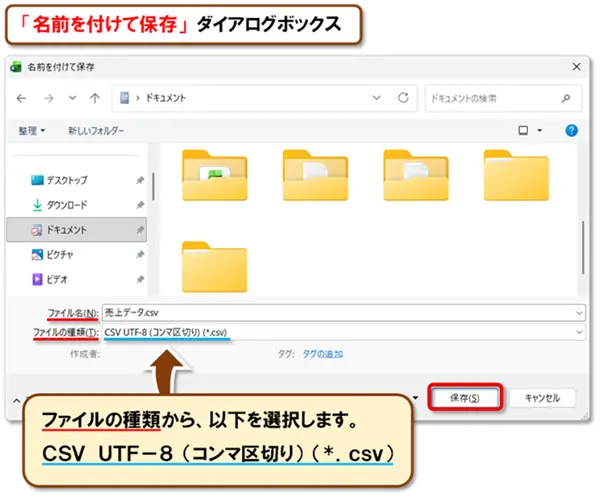
Task: Go back with the left arrow
Action: coord(21,99)
